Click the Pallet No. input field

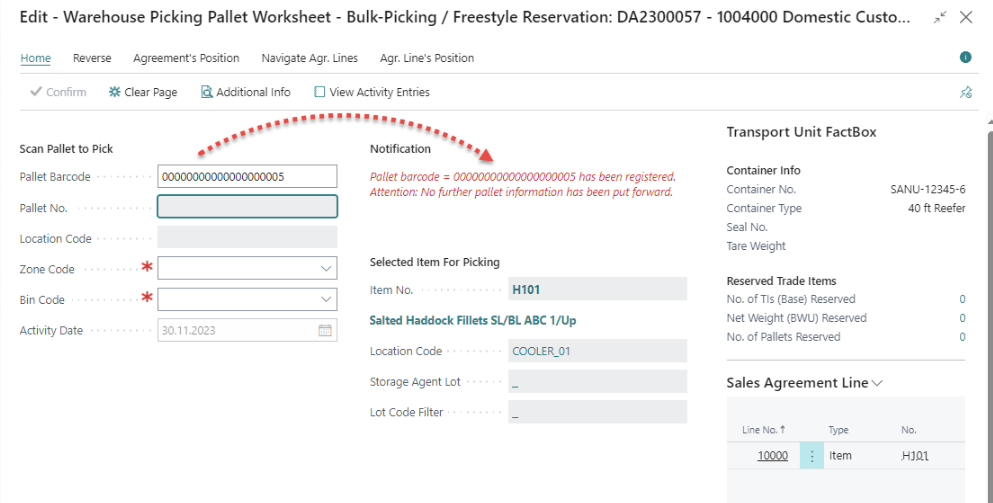click(247, 207)
